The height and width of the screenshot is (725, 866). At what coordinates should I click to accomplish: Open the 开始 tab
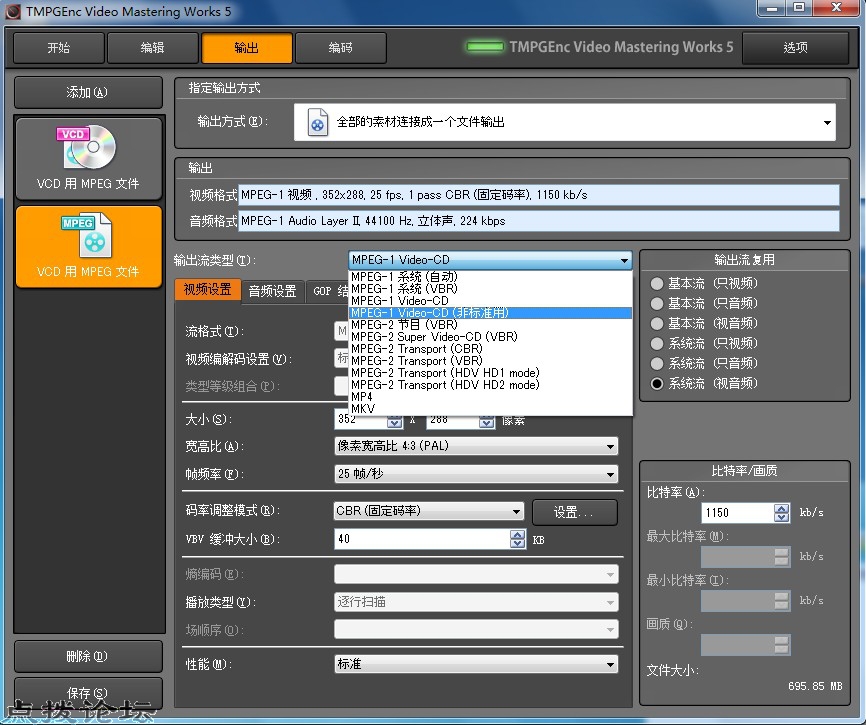point(59,47)
